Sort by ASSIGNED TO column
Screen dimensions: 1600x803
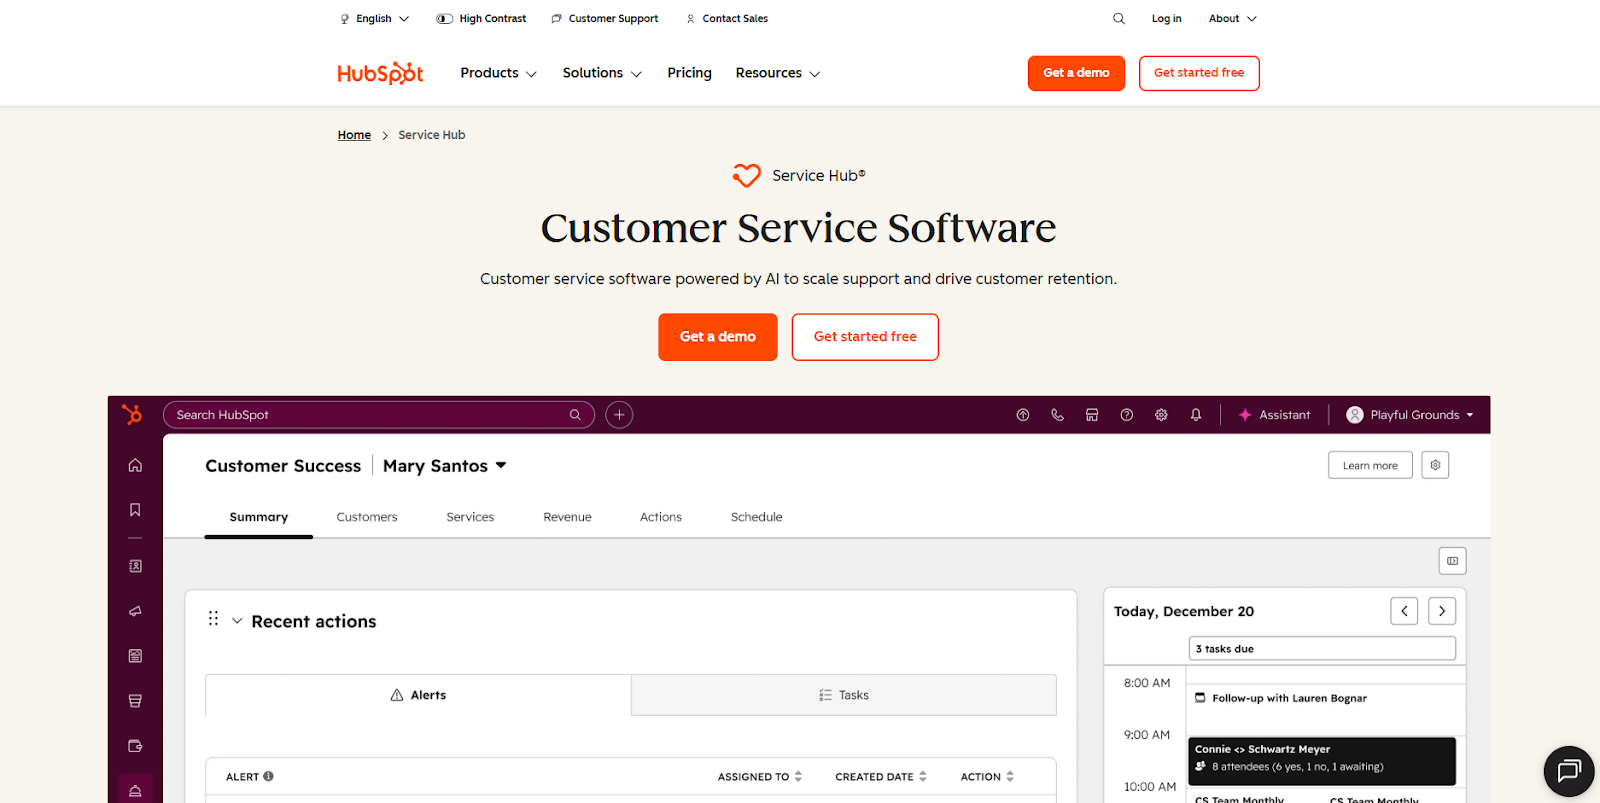point(760,777)
